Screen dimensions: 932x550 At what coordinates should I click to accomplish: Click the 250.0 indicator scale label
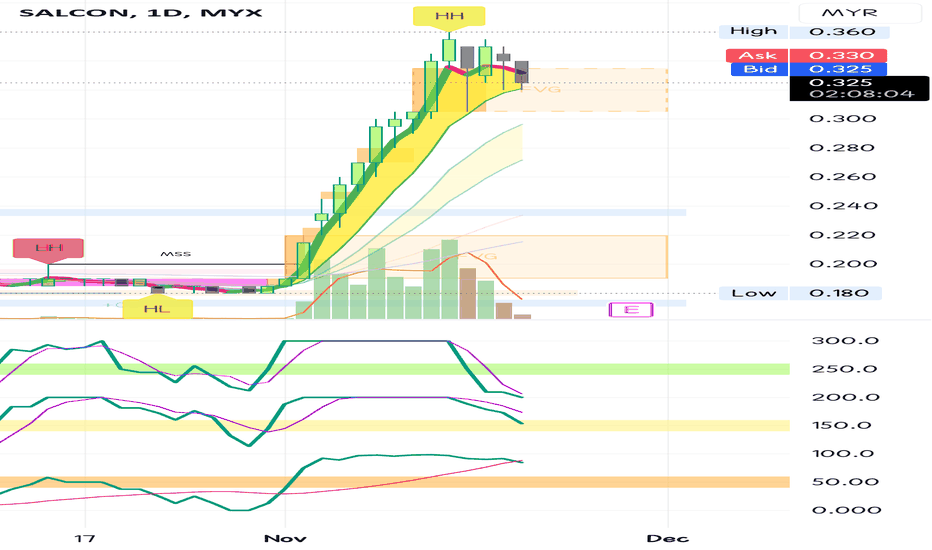(845, 369)
